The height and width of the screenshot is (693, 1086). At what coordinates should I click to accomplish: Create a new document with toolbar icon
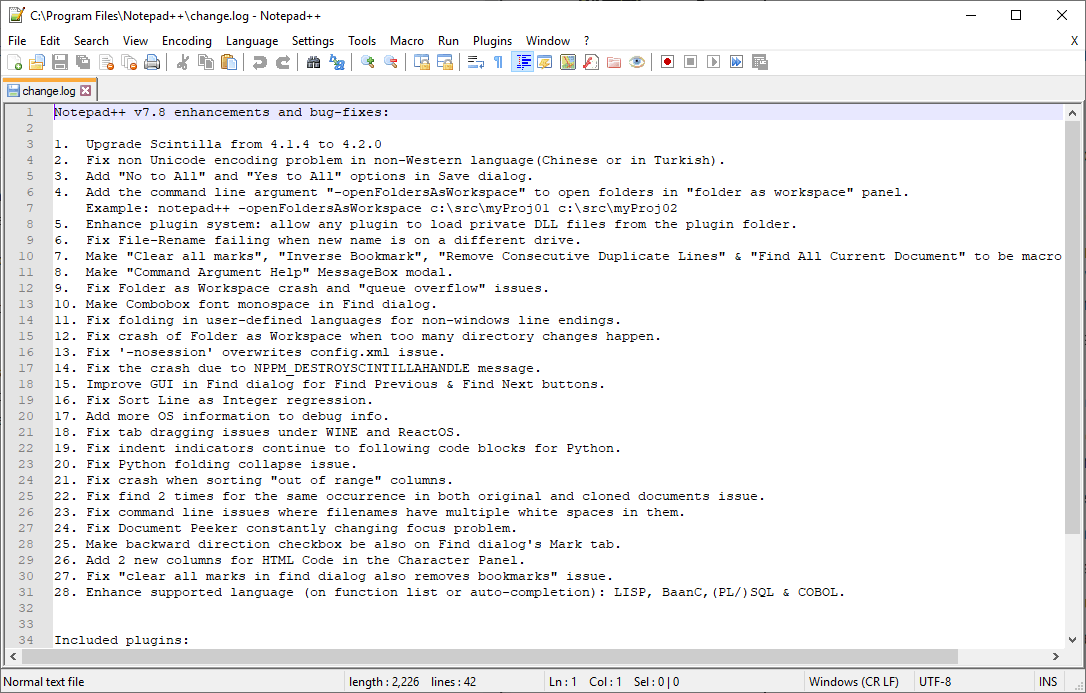[x=15, y=62]
